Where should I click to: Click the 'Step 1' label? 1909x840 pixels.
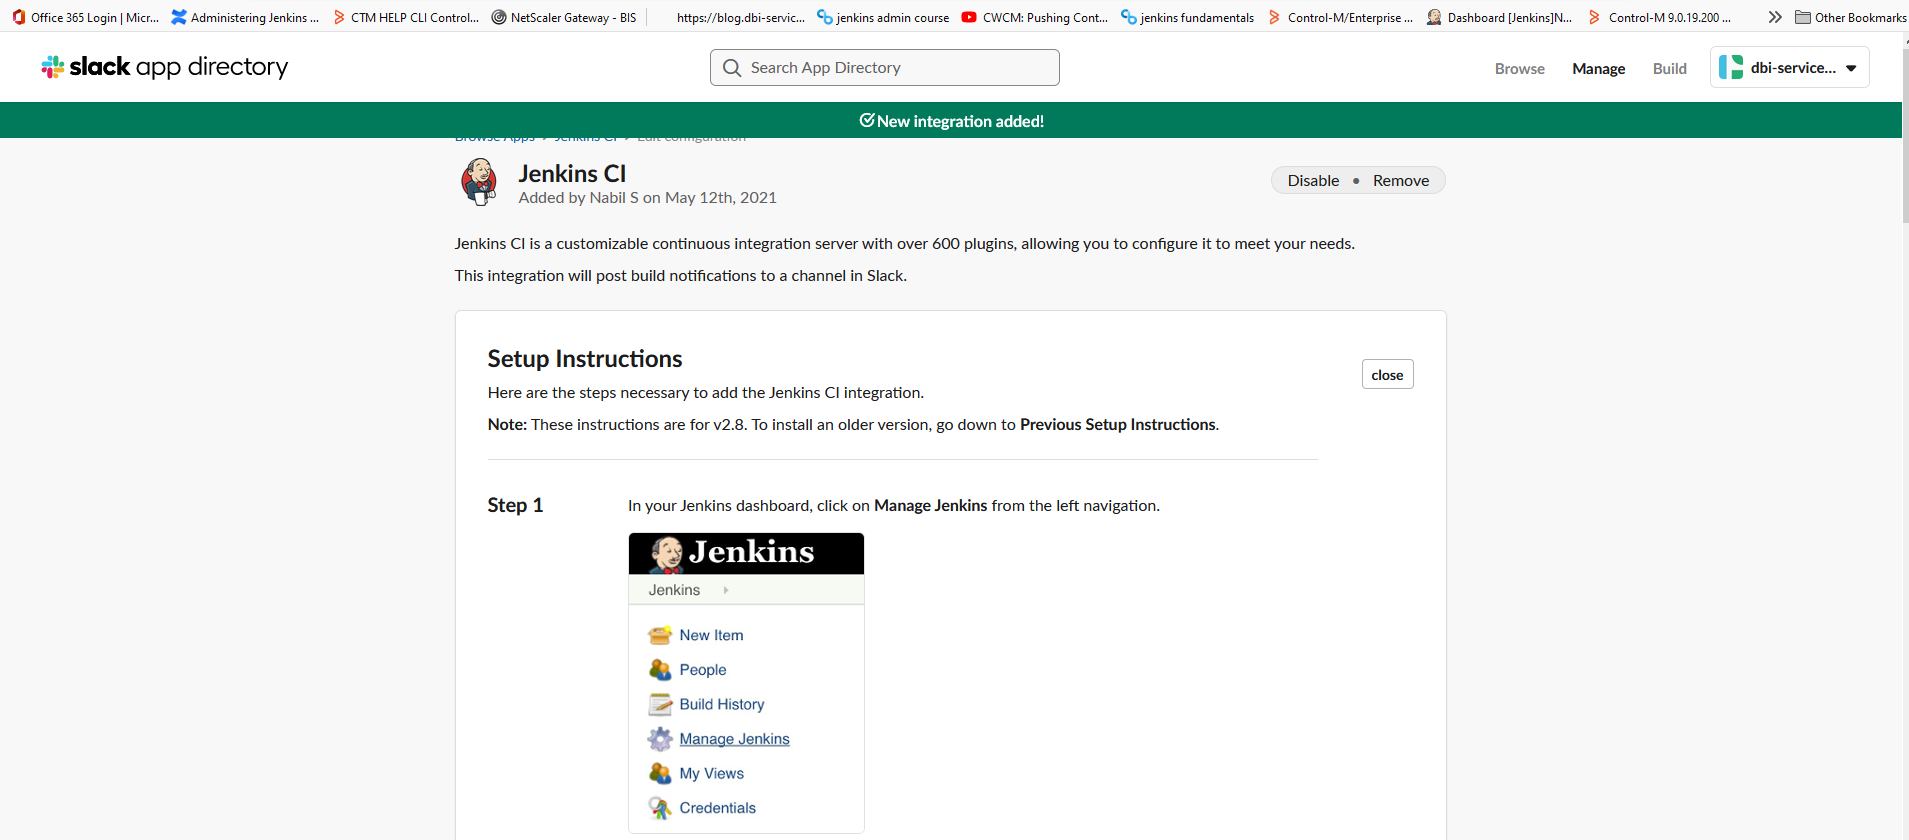(x=515, y=505)
